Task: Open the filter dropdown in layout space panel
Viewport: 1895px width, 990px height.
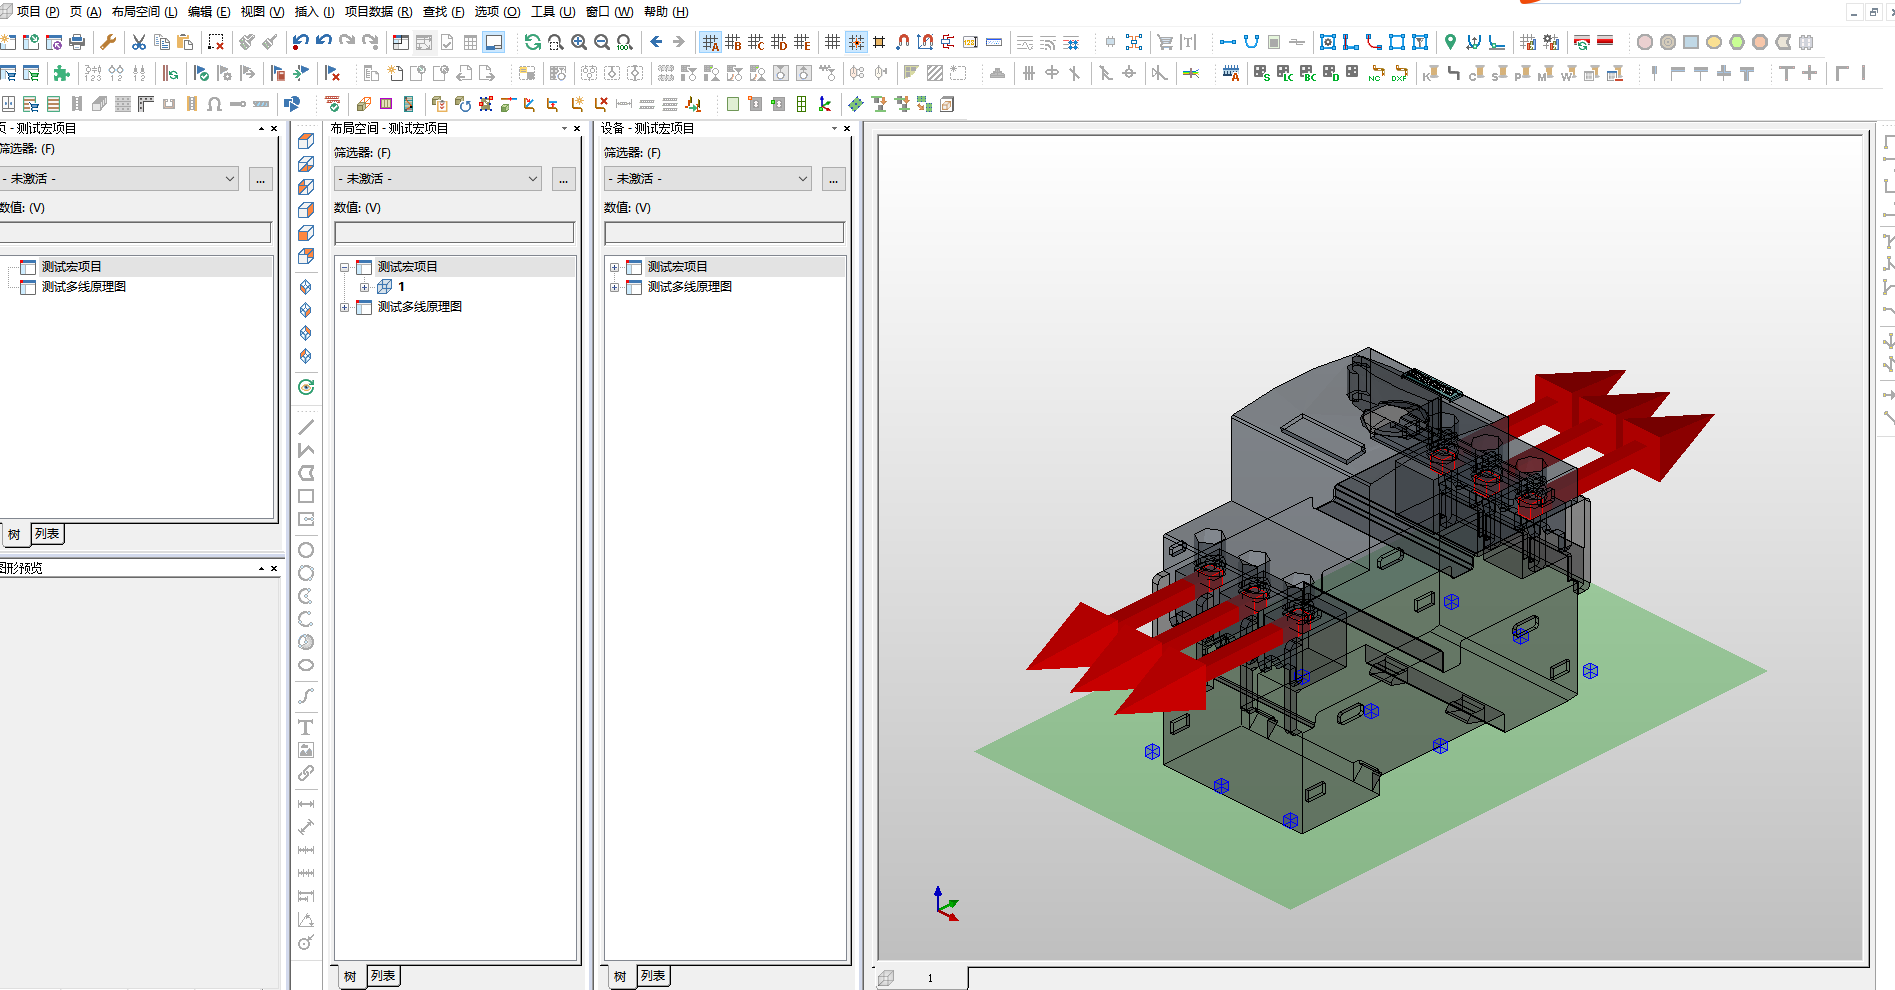Action: [x=438, y=179]
